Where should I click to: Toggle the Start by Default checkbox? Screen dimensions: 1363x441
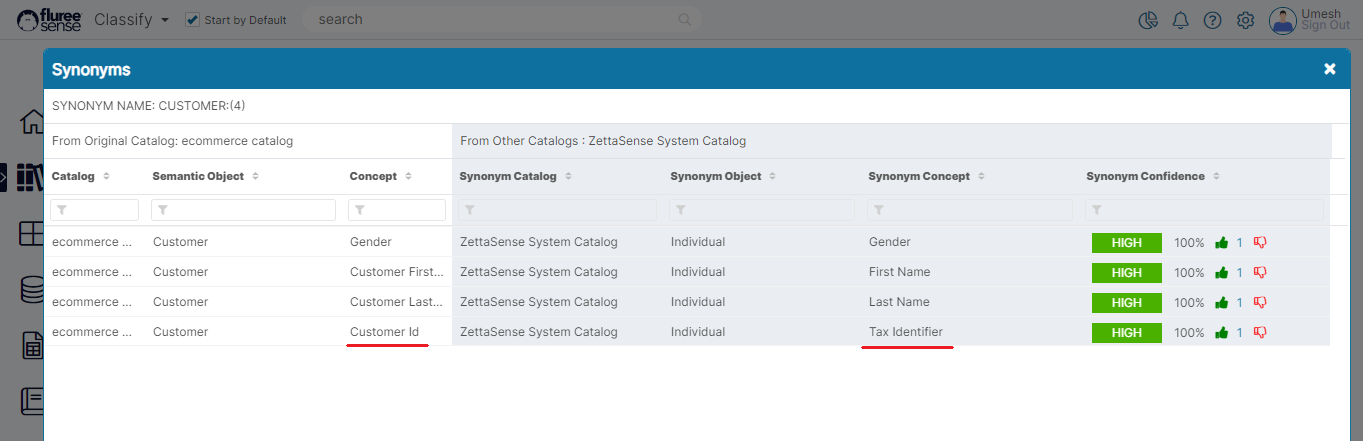[193, 20]
